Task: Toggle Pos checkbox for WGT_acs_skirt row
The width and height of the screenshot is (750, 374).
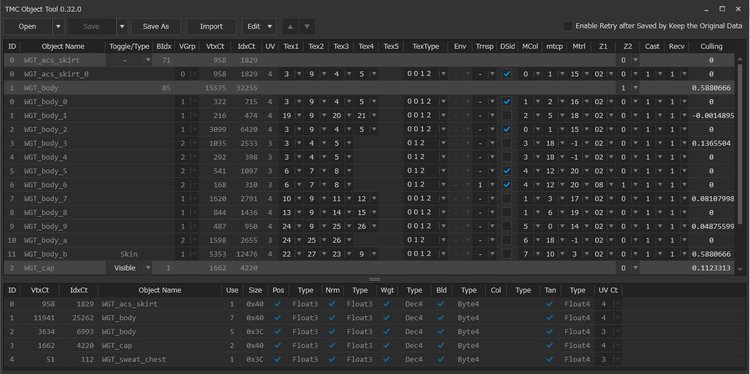Action: click(277, 304)
